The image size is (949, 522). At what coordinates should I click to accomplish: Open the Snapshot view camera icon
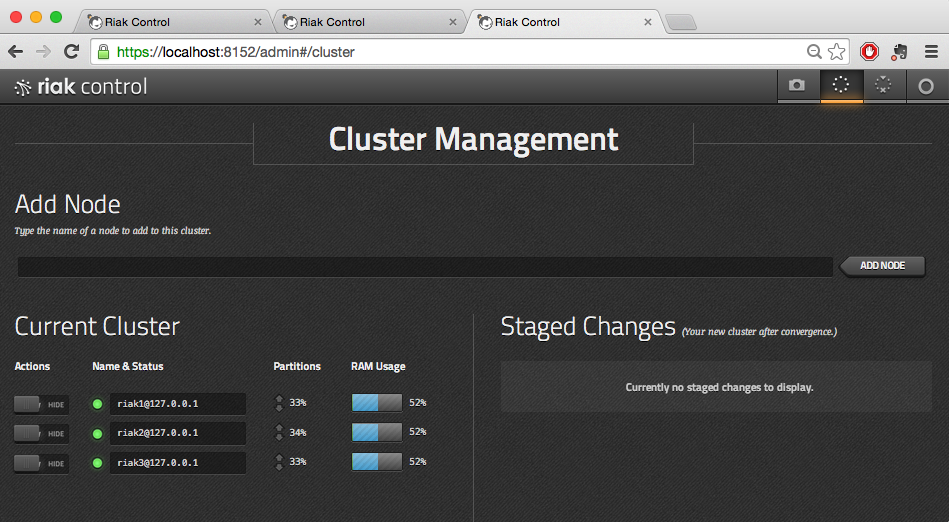pyautogui.click(x=798, y=85)
